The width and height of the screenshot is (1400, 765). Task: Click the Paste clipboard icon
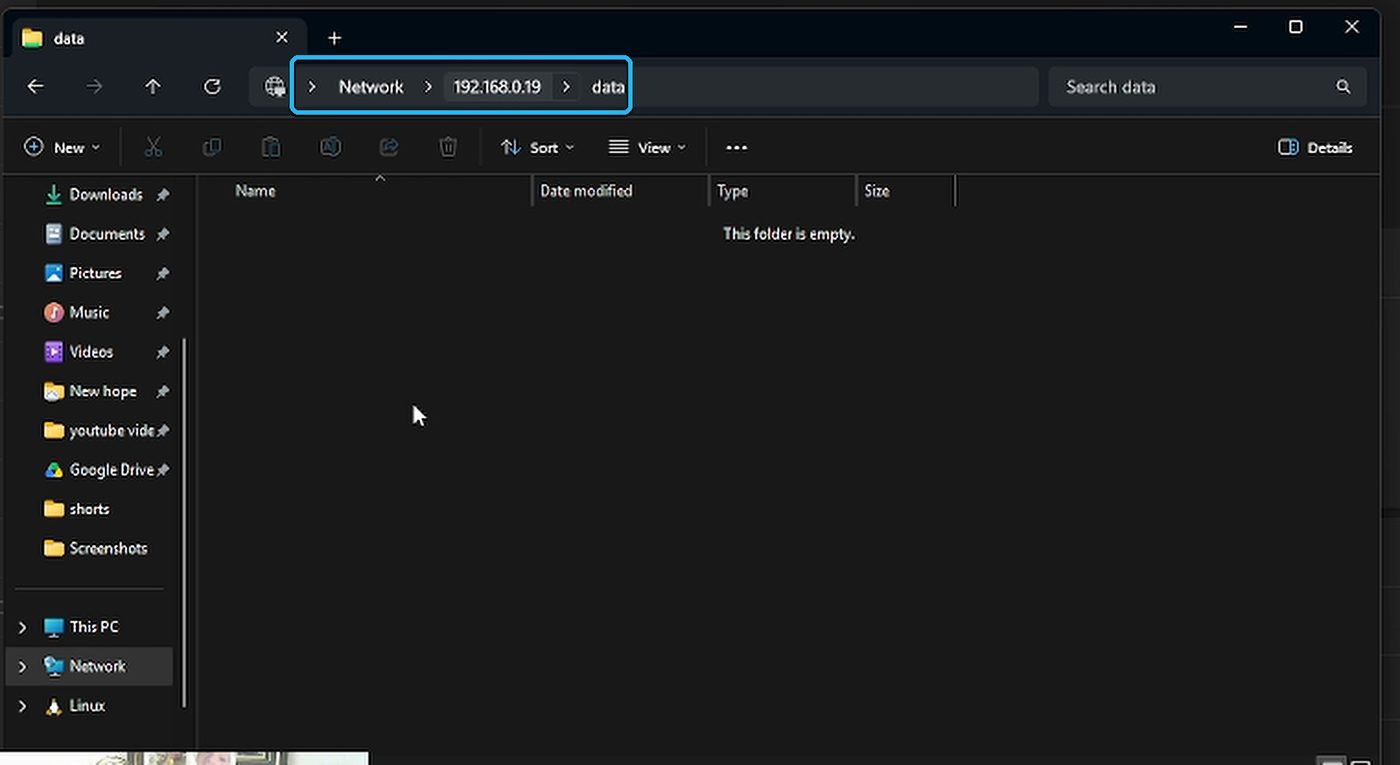[x=271, y=147]
